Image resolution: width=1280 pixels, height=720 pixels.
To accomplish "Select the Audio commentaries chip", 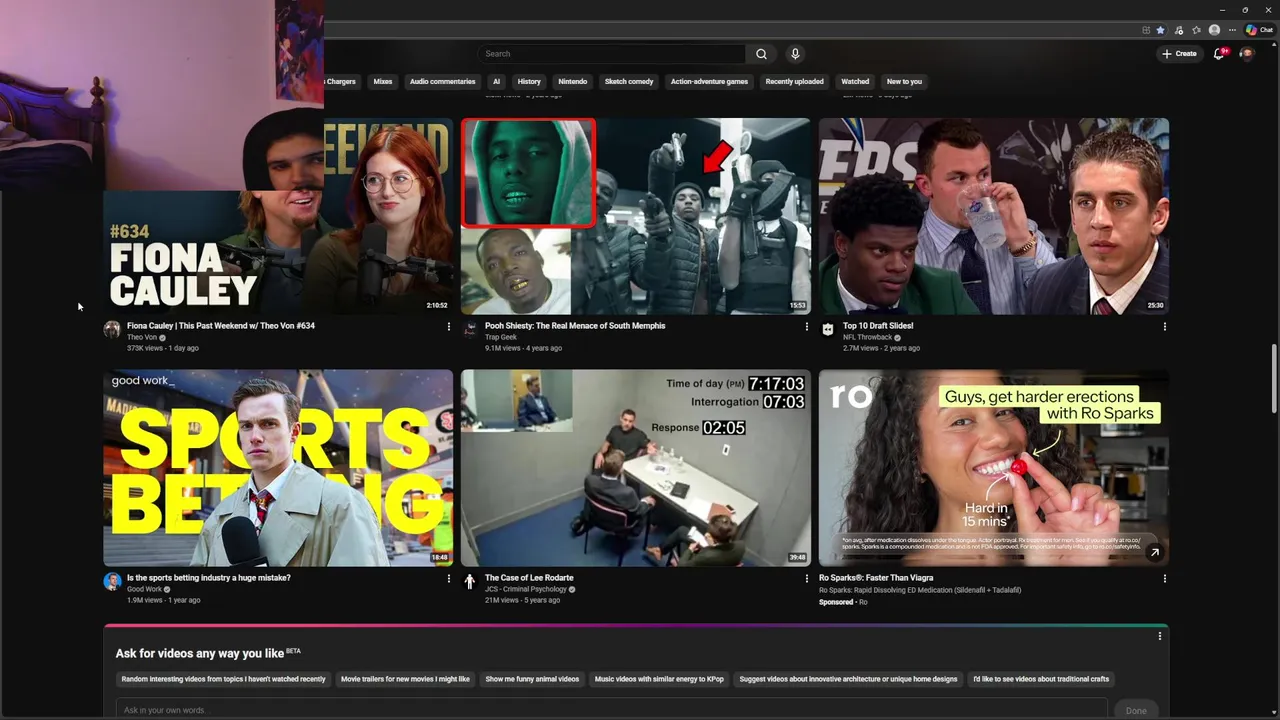I will (x=442, y=82).
